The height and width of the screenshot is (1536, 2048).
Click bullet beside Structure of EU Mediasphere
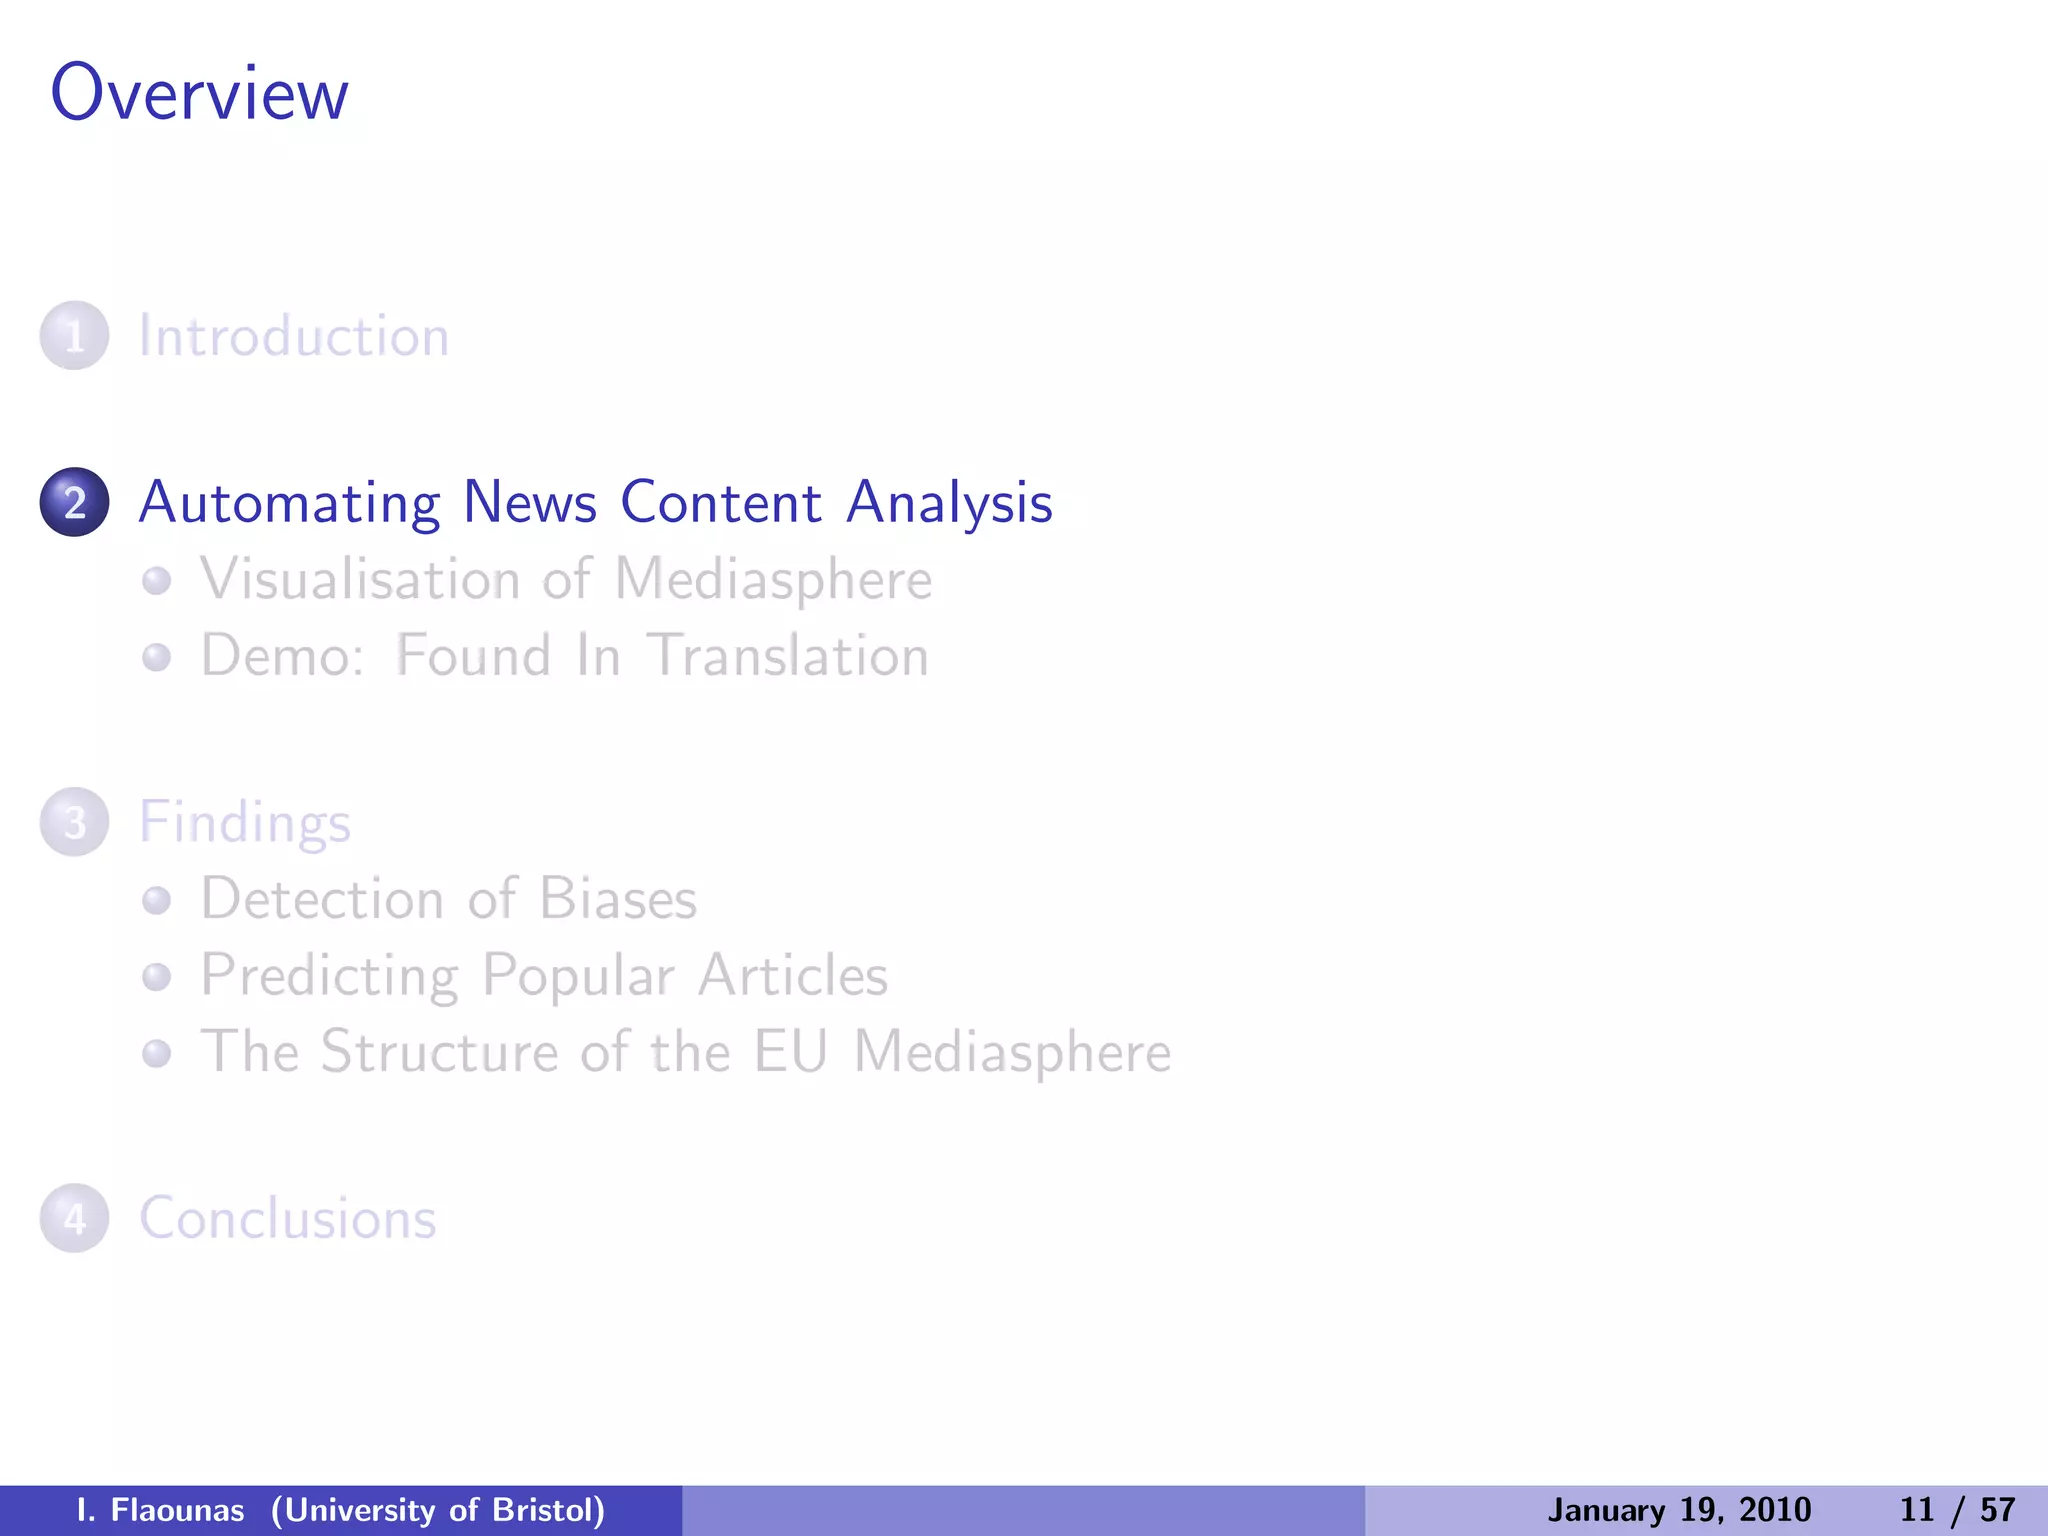(x=156, y=1053)
